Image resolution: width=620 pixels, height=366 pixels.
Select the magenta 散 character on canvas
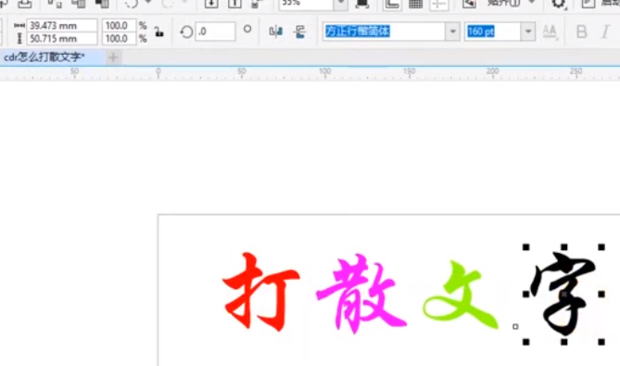pyautogui.click(x=361, y=293)
